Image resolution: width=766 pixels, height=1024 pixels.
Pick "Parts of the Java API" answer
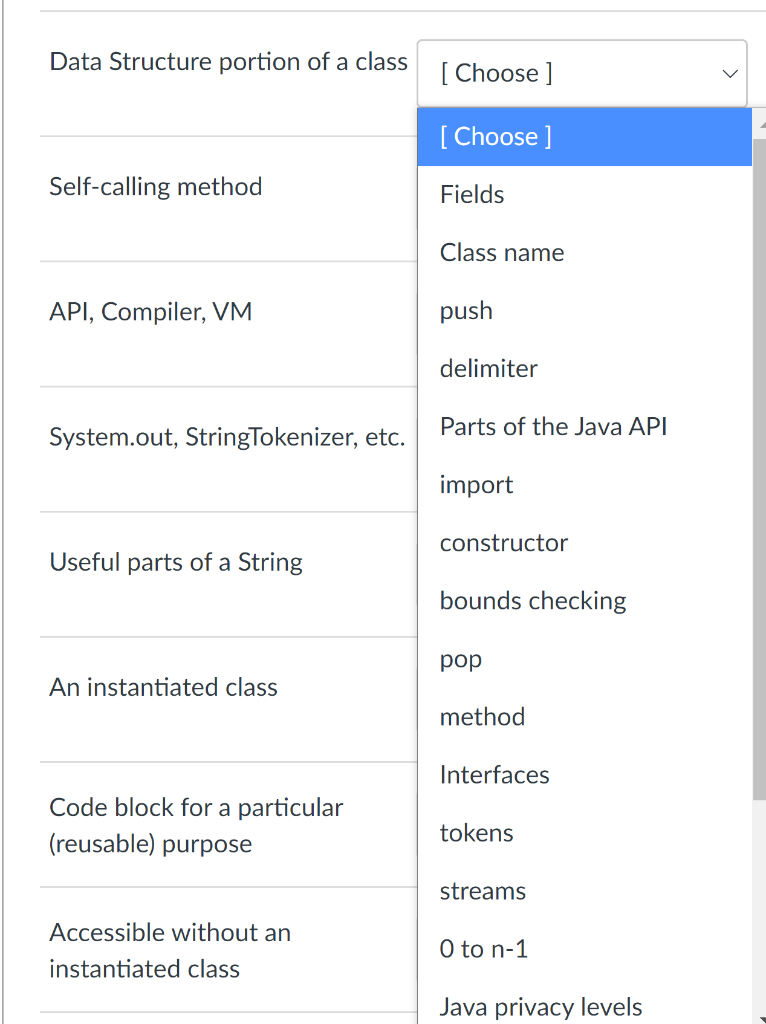(x=553, y=426)
